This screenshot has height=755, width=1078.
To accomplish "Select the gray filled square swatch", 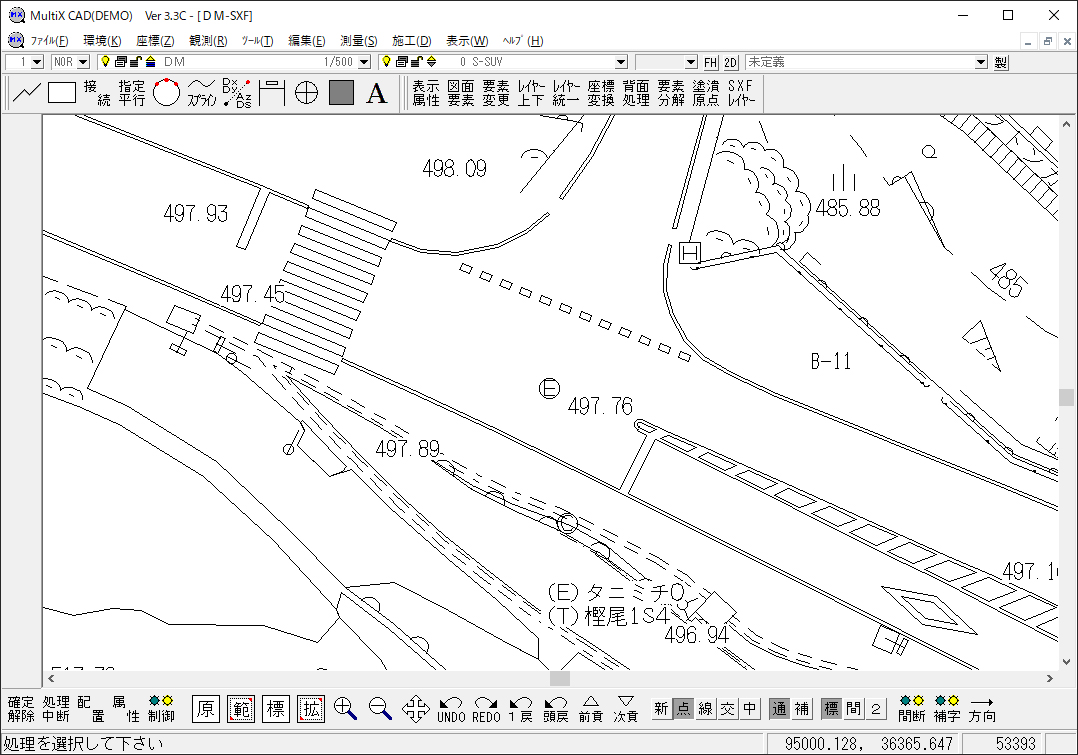I will 341,93.
